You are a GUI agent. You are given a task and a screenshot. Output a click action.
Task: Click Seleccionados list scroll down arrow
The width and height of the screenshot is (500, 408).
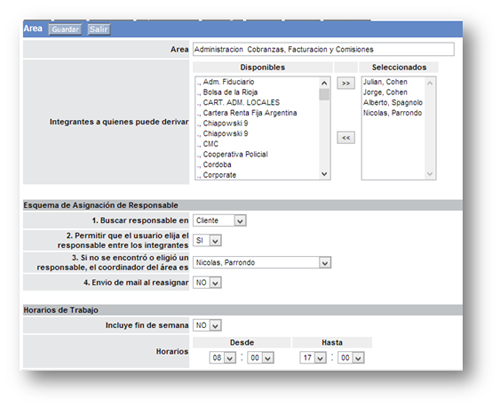tap(430, 174)
